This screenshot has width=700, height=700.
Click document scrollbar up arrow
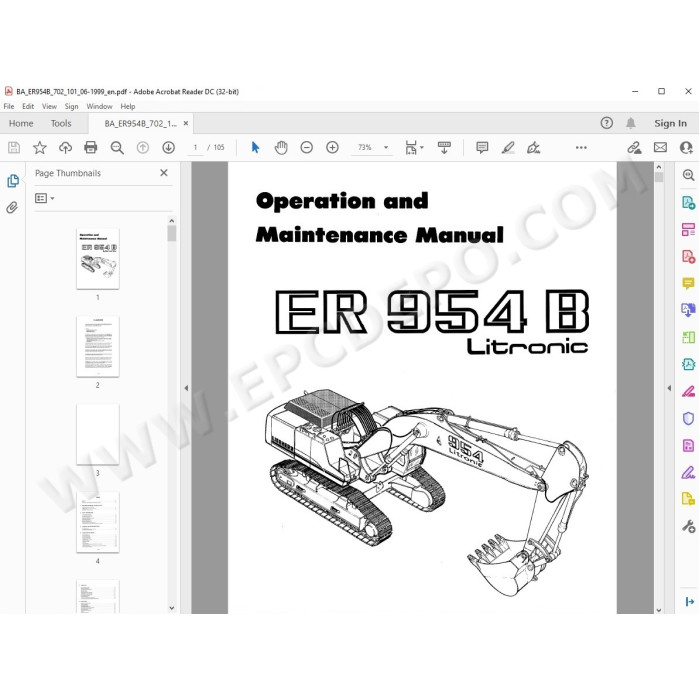tap(659, 167)
